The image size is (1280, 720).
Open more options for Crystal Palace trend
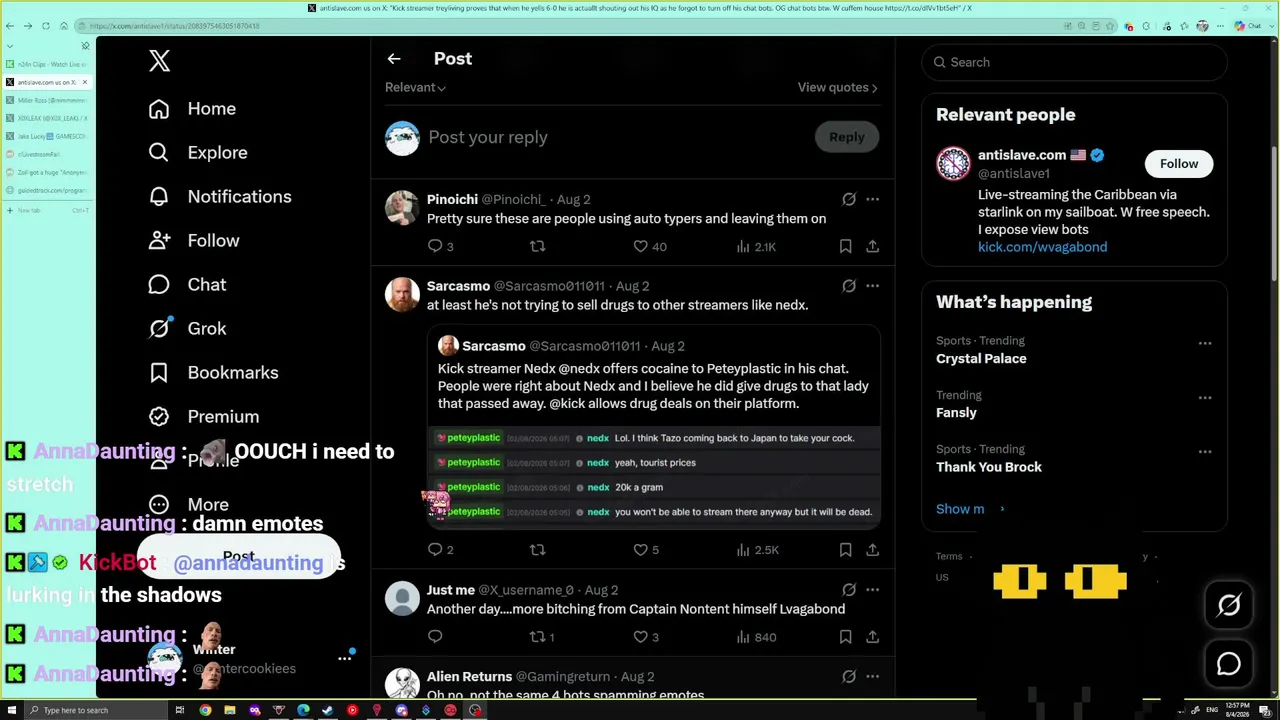(1205, 343)
